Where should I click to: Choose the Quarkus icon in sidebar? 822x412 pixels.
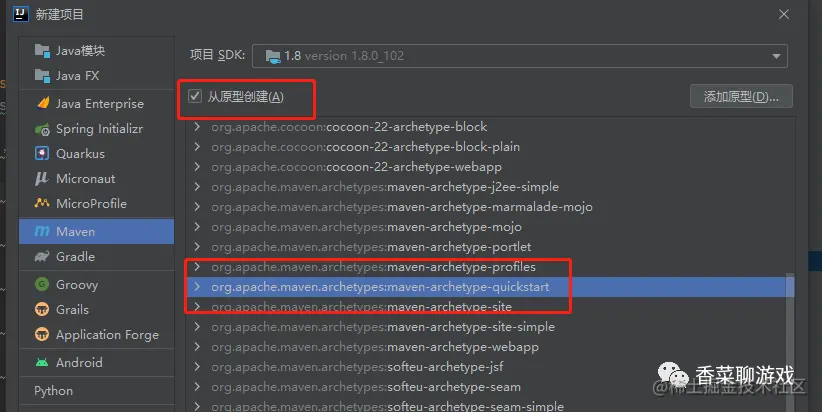point(42,154)
